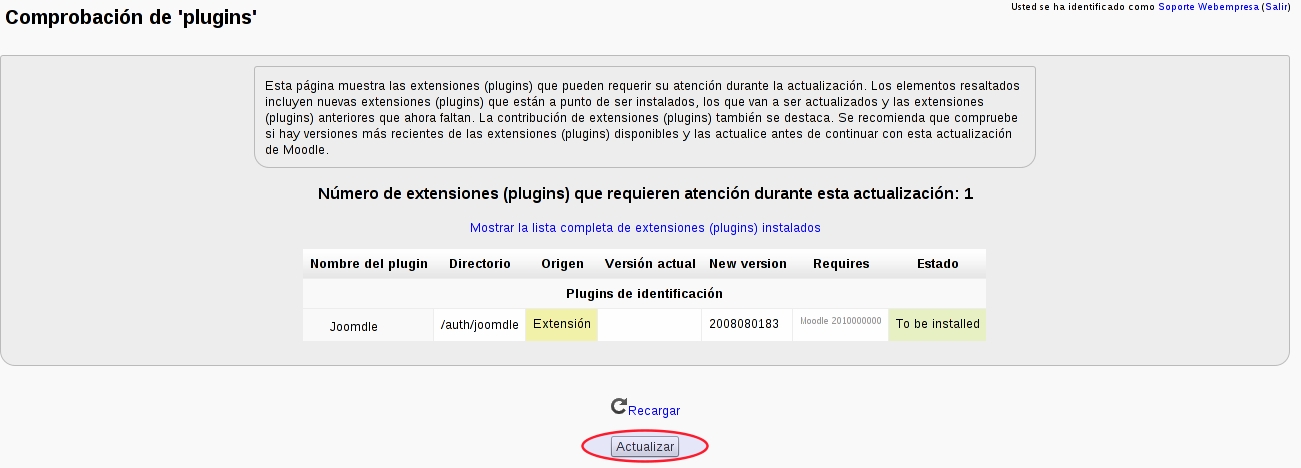
Task: Select the Joomdle plugin name cell
Action: 354,326
